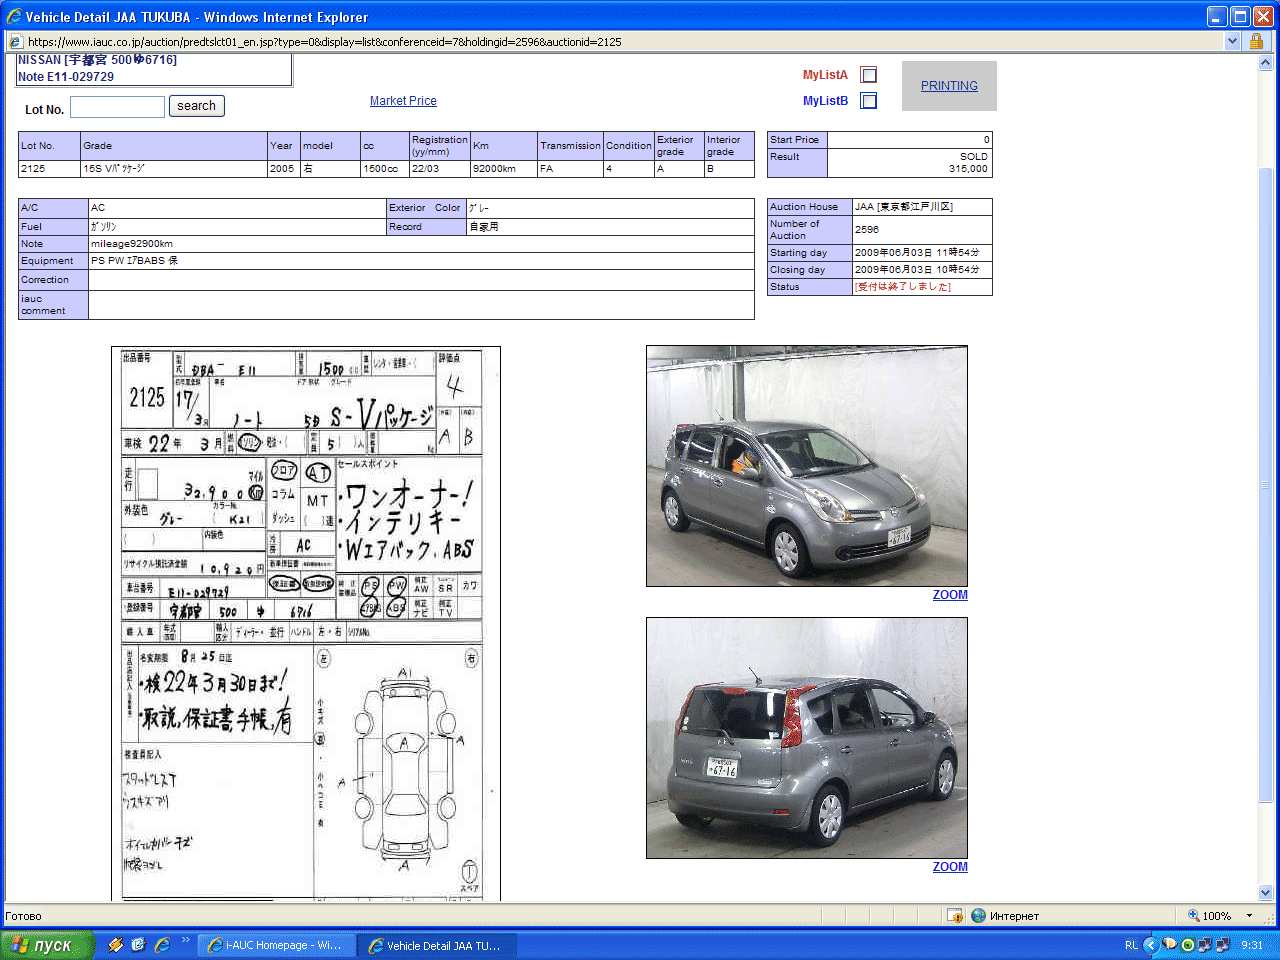Click the 92000km mileage cell
Image resolution: width=1280 pixels, height=960 pixels.
point(504,169)
